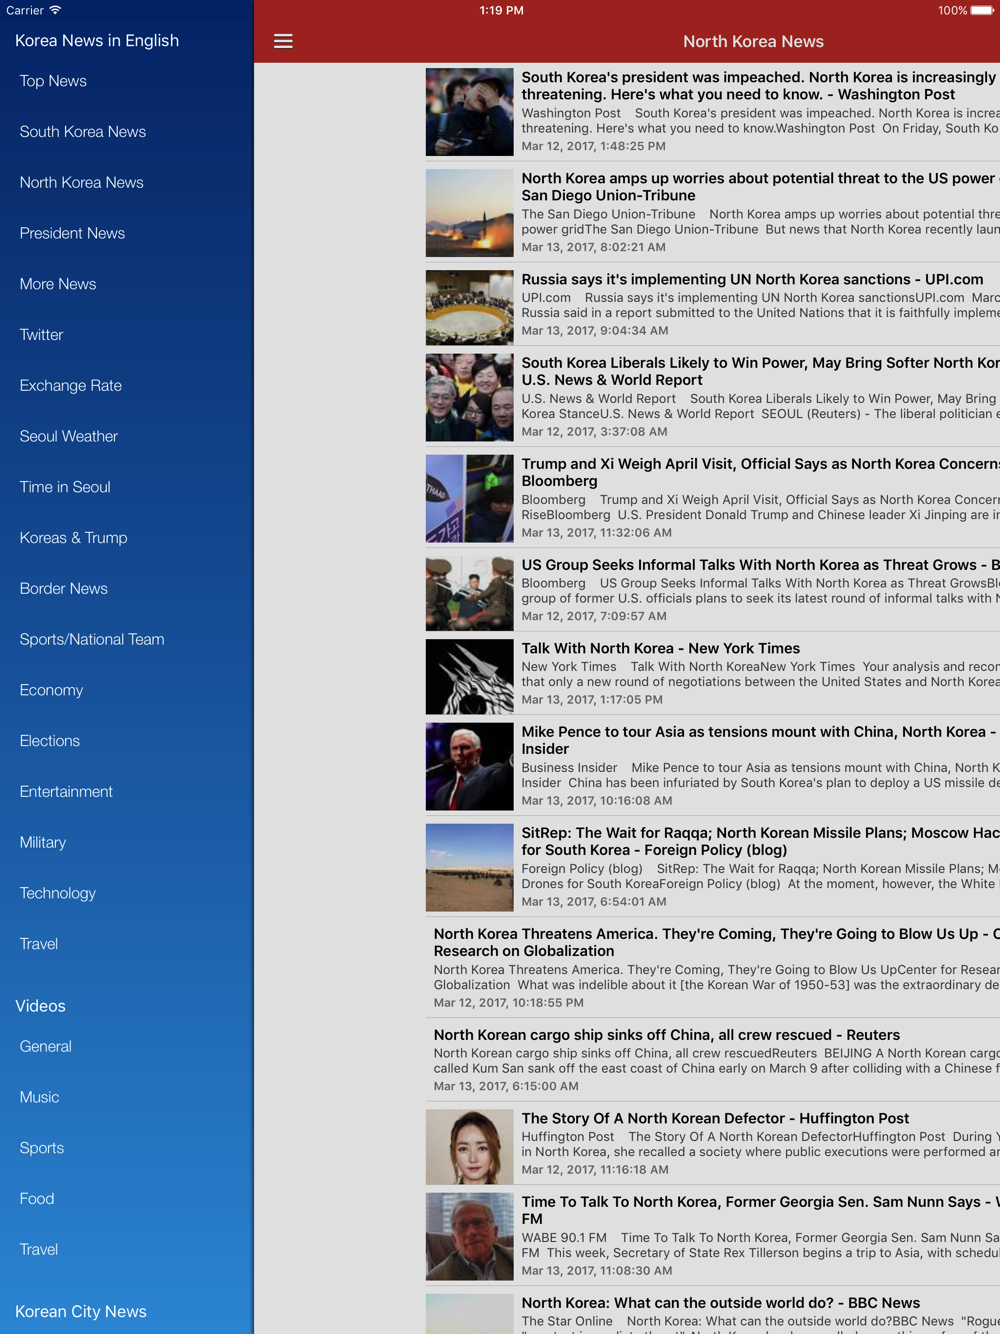Tap BBC News article thumbnail
The width and height of the screenshot is (1000, 1334).
tap(469, 1314)
